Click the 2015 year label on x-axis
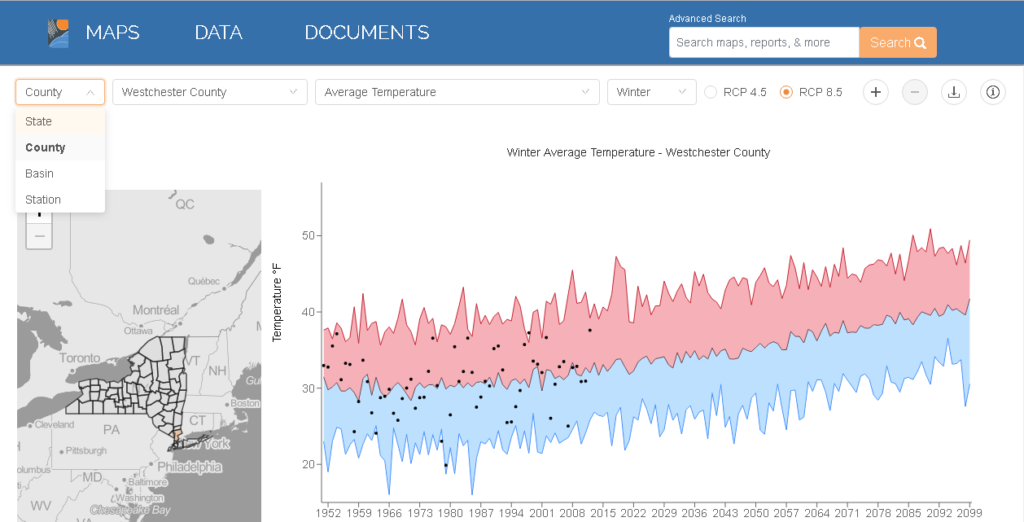The width and height of the screenshot is (1024, 522). (603, 514)
